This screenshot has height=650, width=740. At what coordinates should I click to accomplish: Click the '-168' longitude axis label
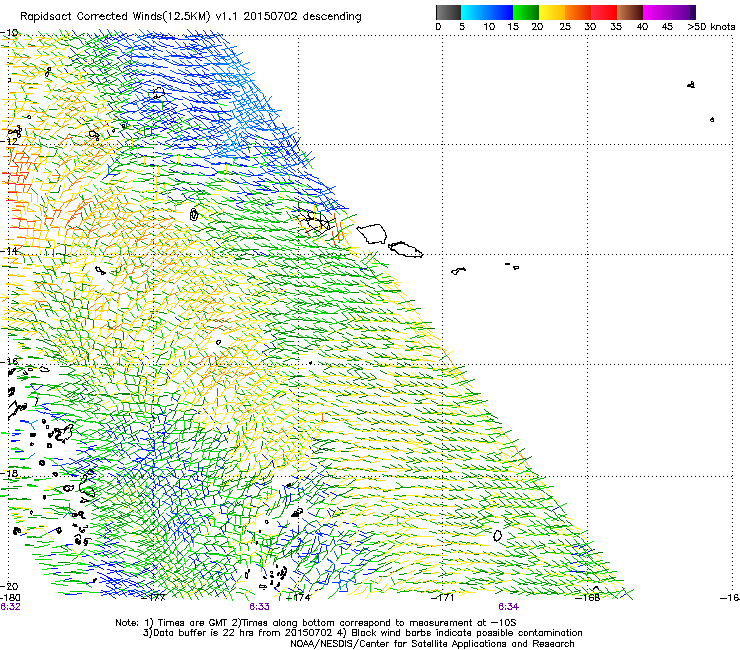[588, 598]
